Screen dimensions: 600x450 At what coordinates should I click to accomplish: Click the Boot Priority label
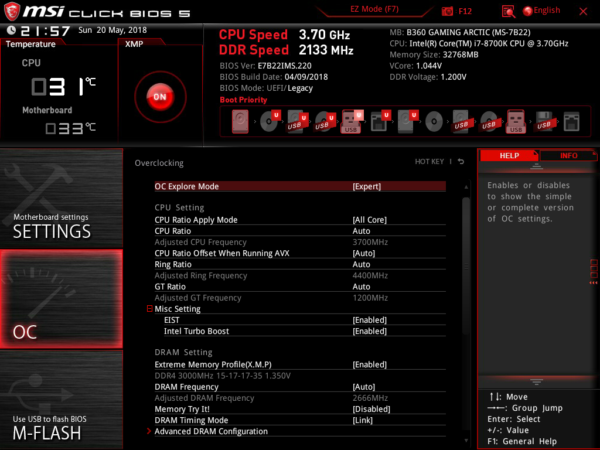(x=243, y=100)
